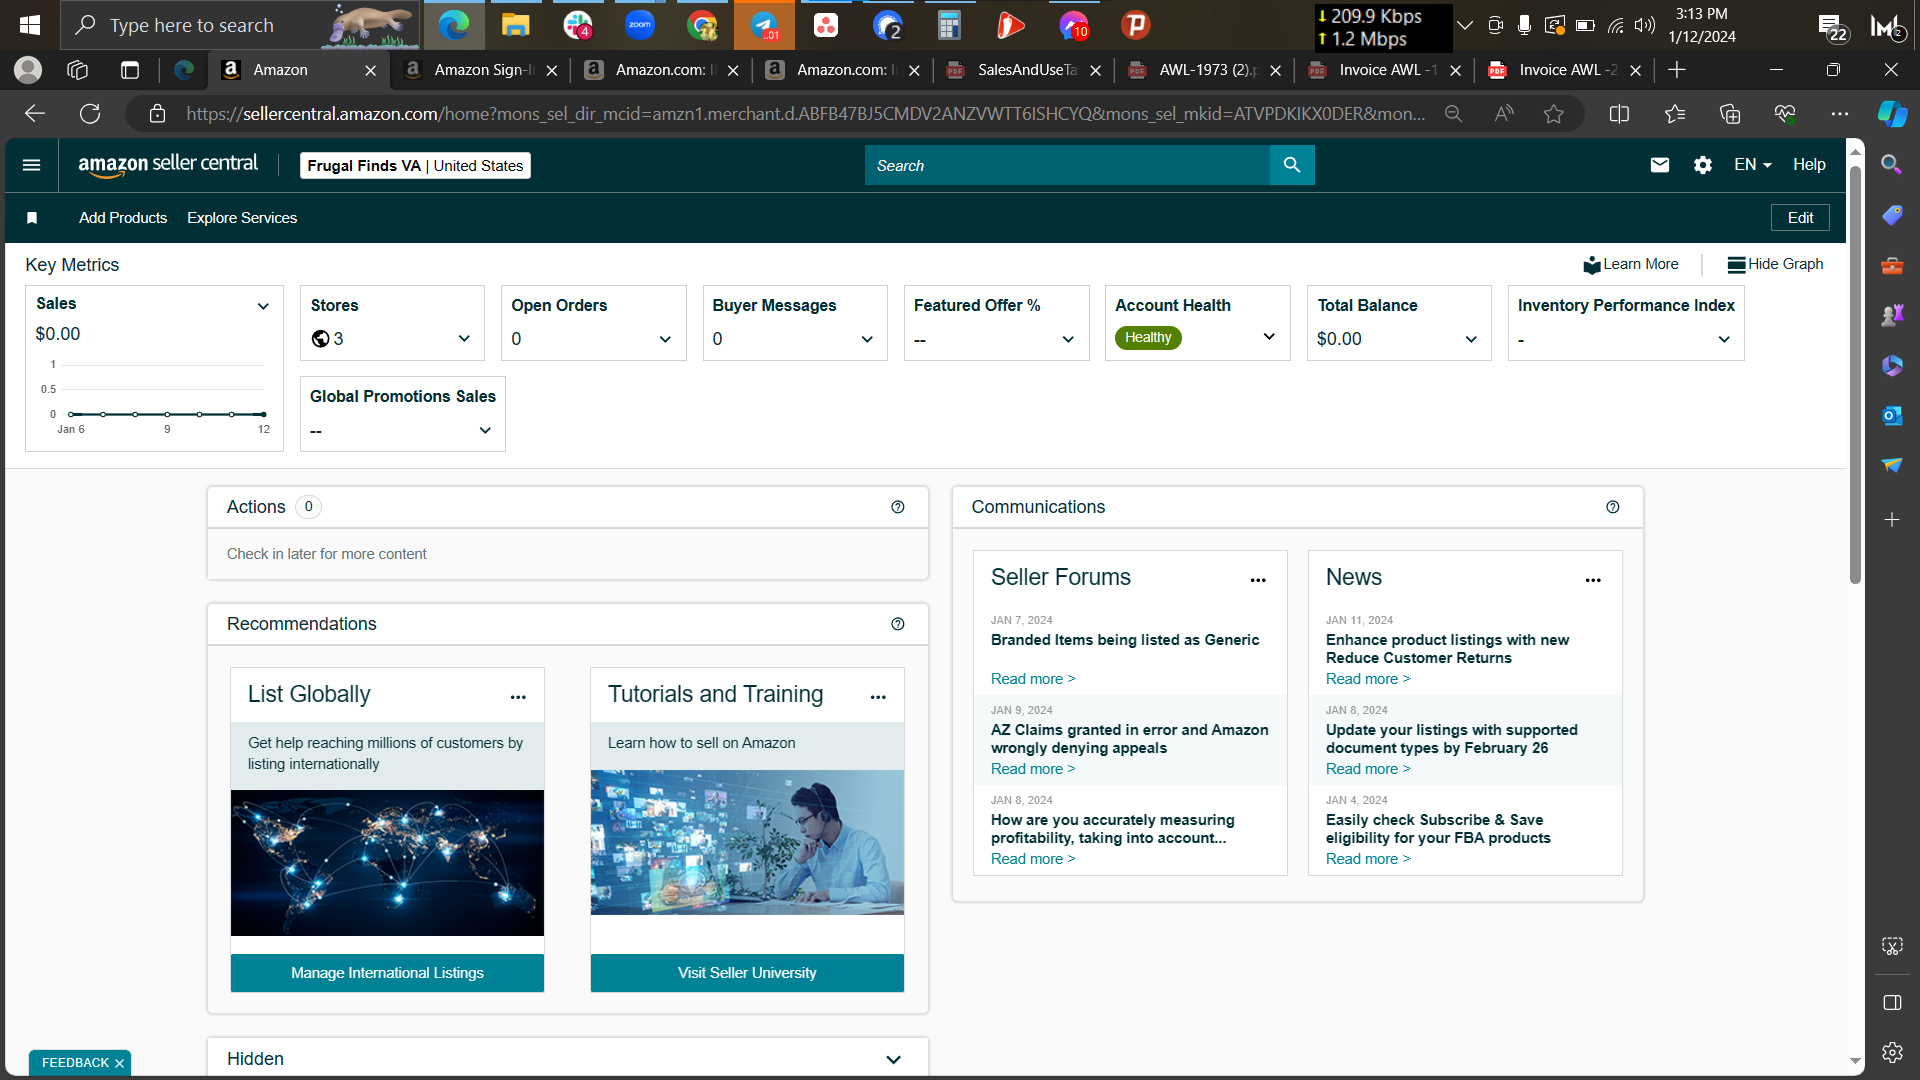The width and height of the screenshot is (1920, 1080).
Task: Click the search magnifier button
Action: click(x=1292, y=165)
